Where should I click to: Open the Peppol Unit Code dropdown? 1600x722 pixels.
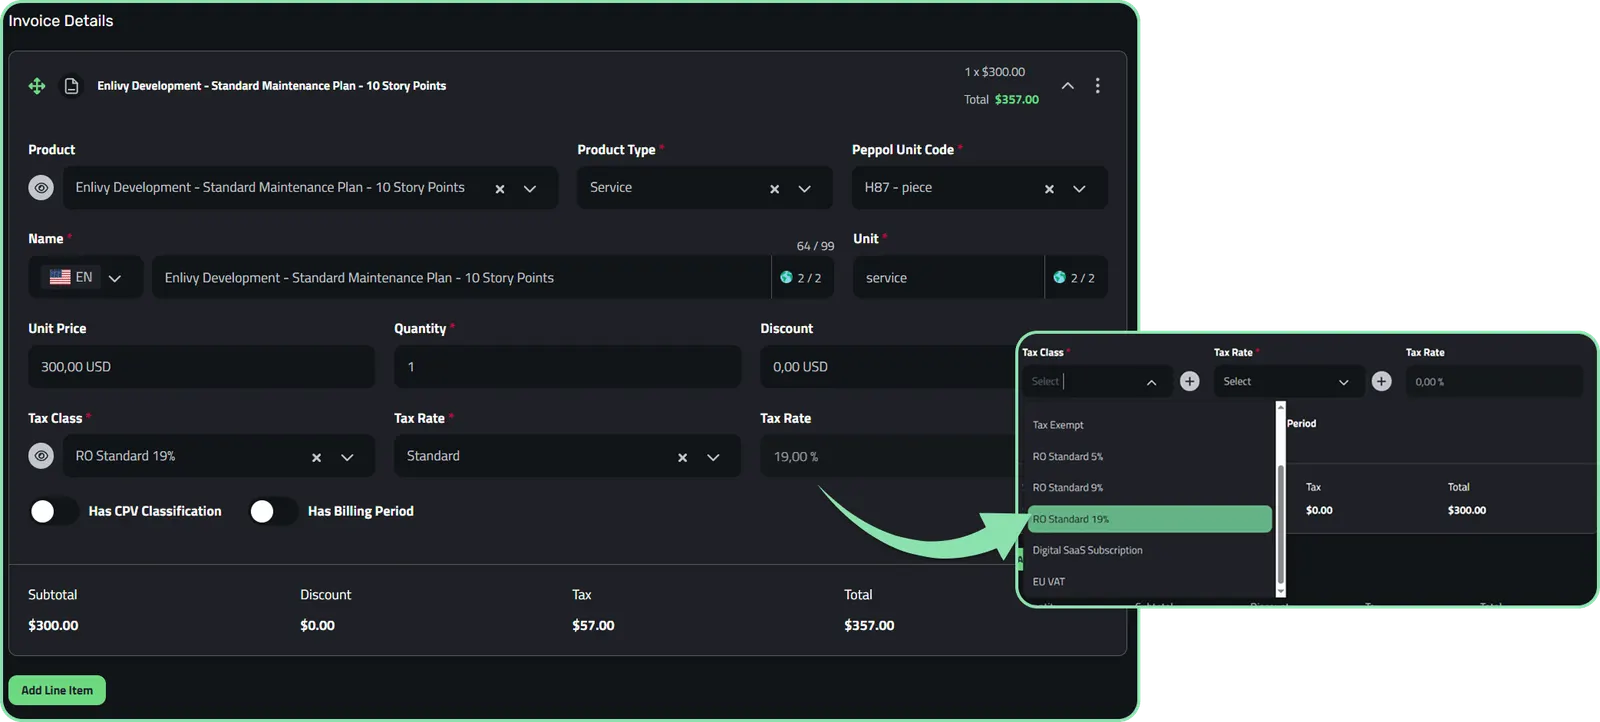(x=1079, y=189)
